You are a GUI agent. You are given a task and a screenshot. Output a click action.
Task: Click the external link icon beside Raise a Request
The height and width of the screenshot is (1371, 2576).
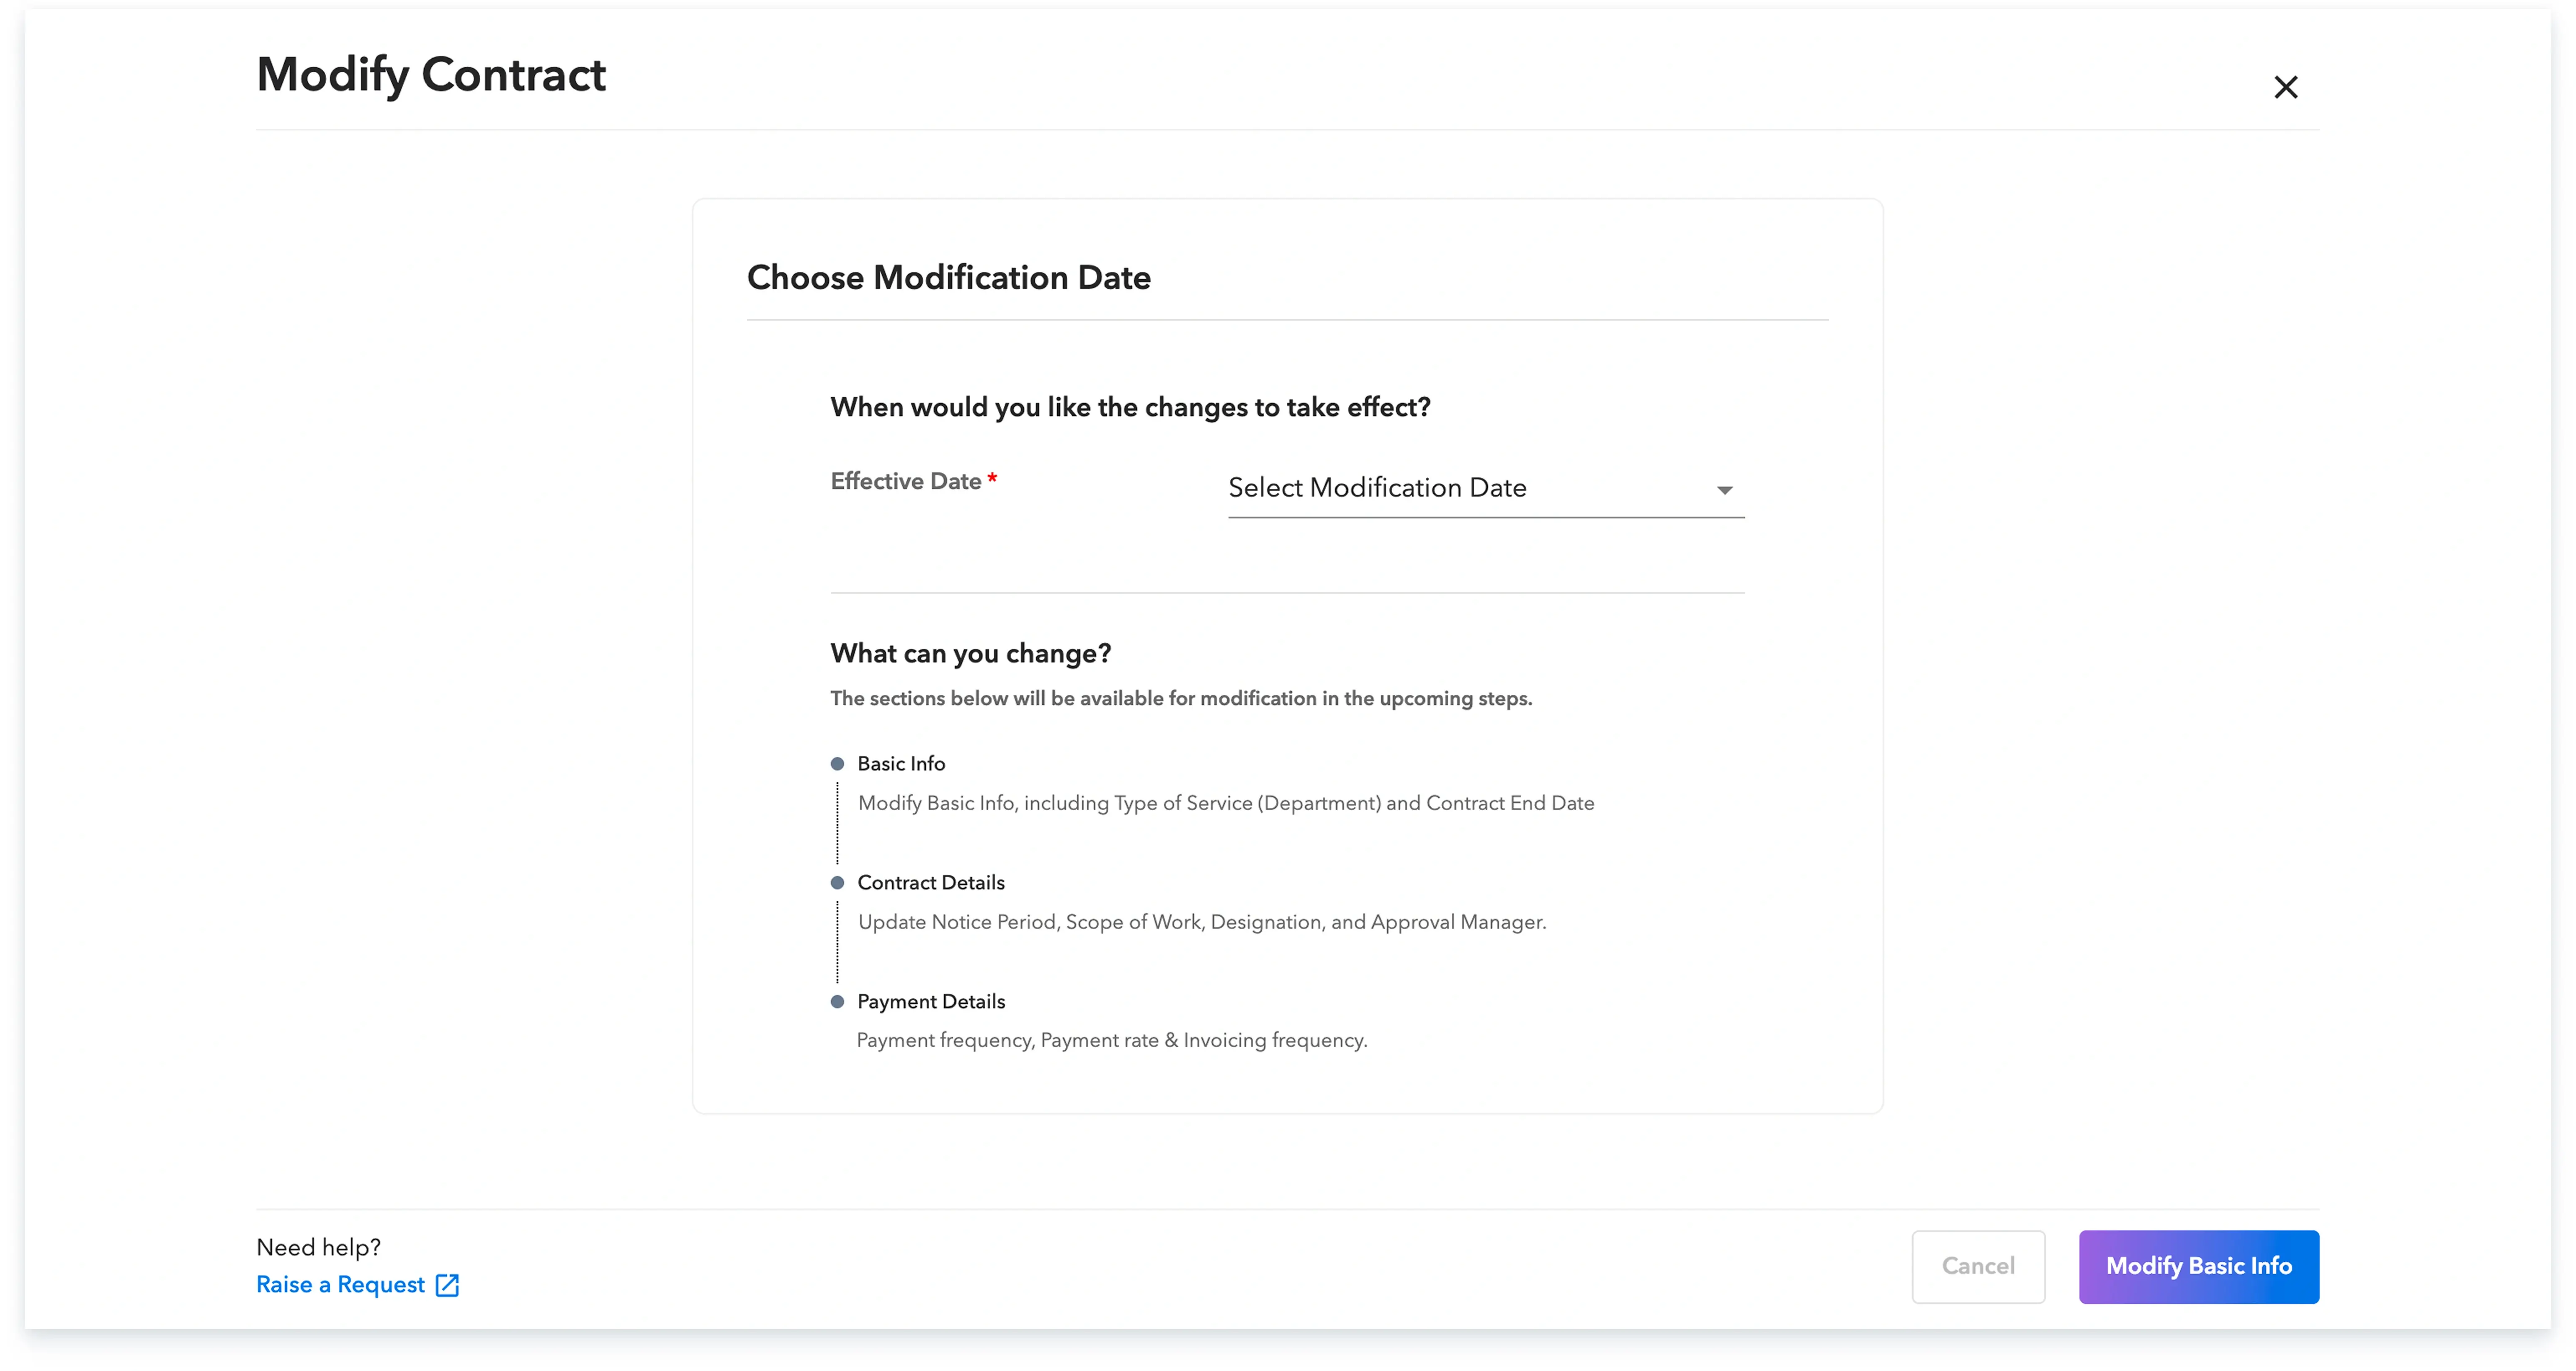click(x=447, y=1285)
